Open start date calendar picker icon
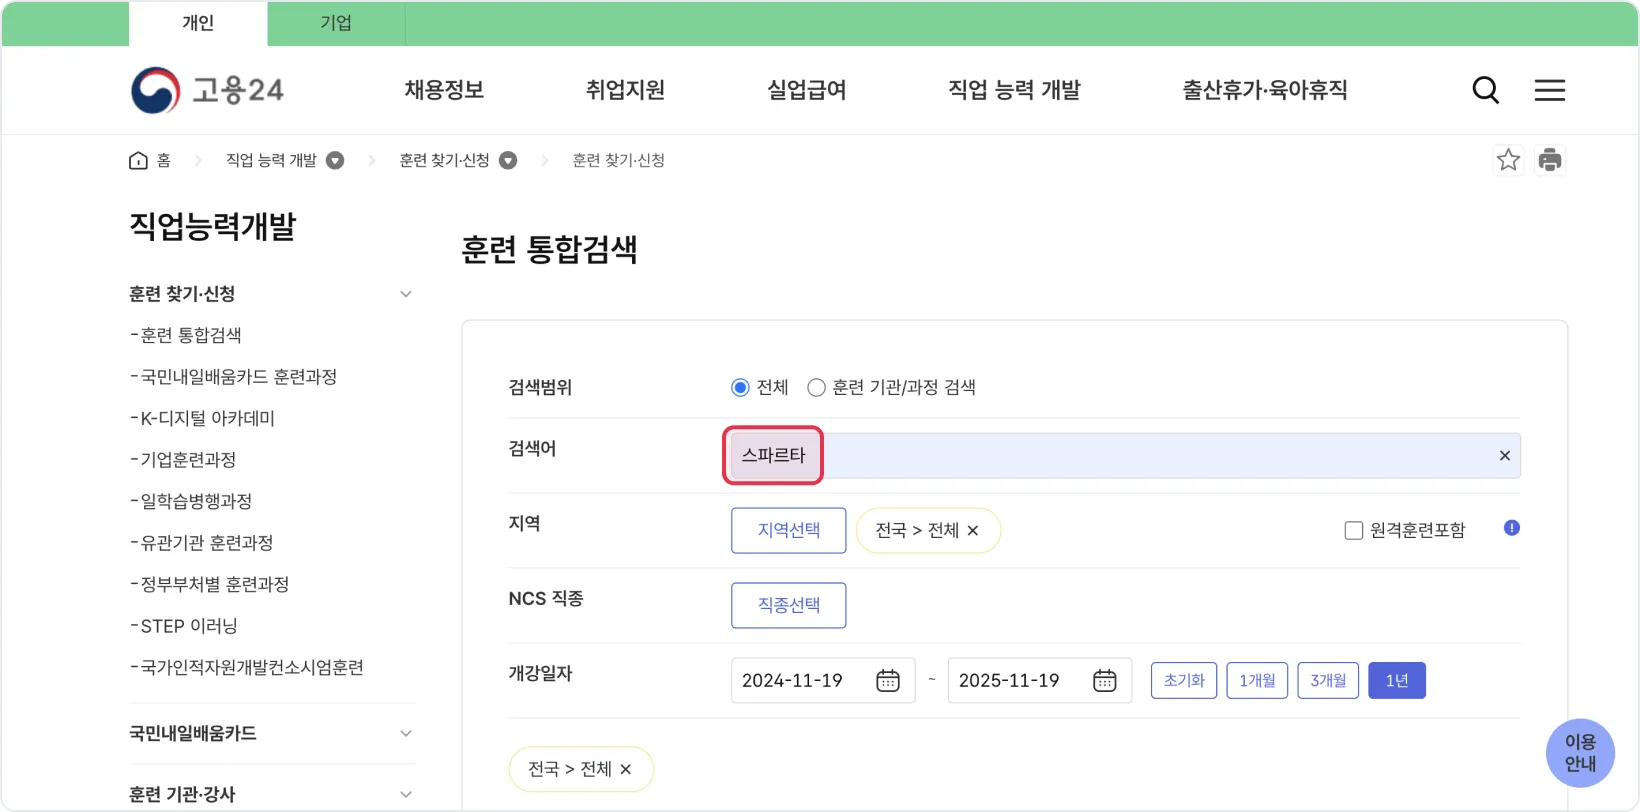1640x812 pixels. click(887, 681)
